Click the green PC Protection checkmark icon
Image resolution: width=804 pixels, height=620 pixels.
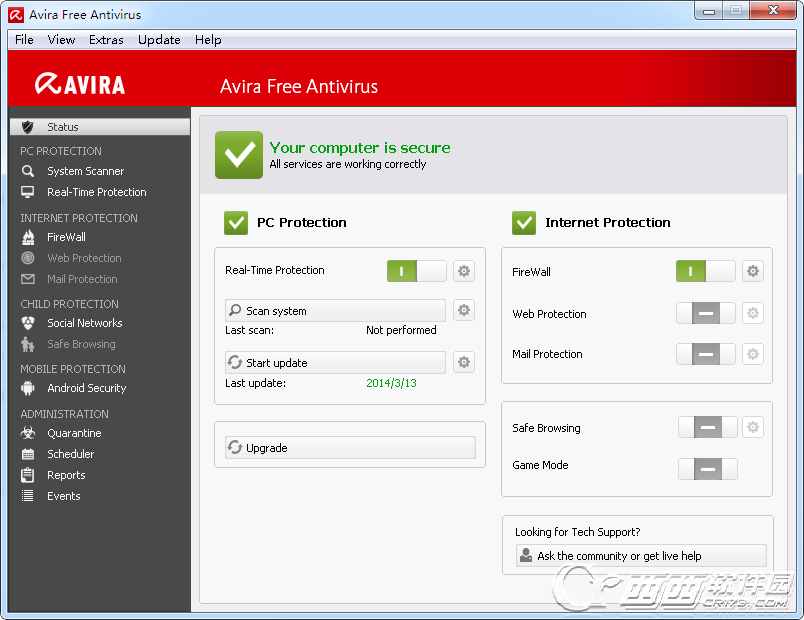coord(236,223)
